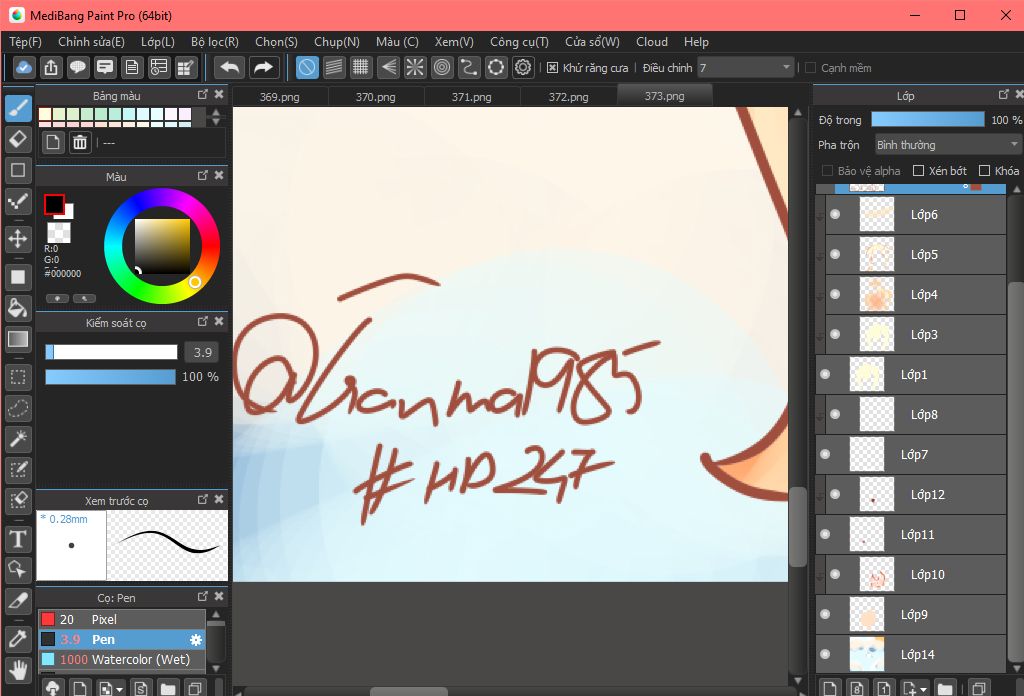The height and width of the screenshot is (696, 1024).
Task: Toggle the Khử răng cưa anti-aliasing checkbox
Action: click(x=552, y=68)
